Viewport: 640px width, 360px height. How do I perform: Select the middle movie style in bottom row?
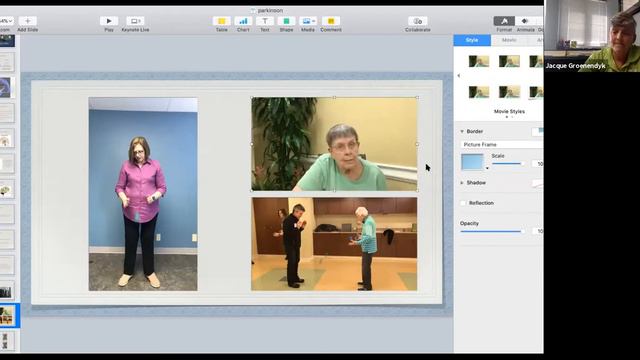point(509,92)
